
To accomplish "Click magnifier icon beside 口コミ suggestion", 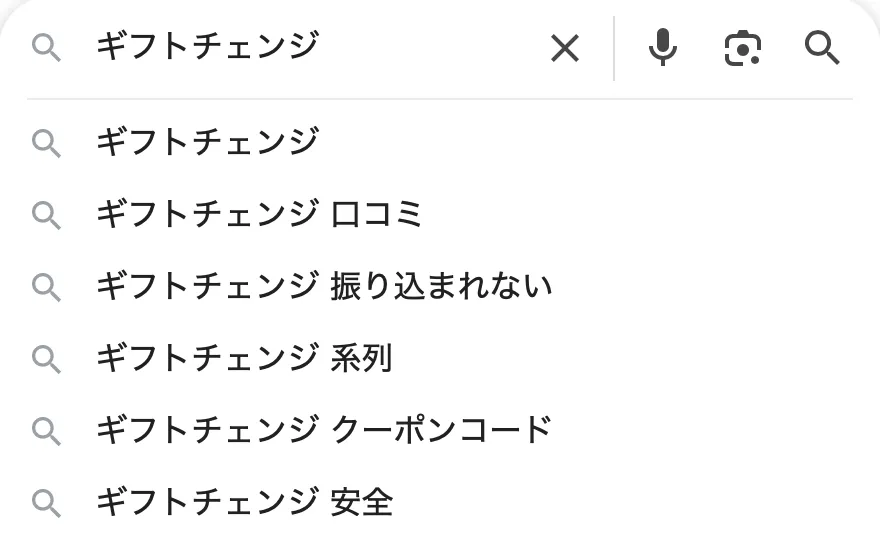I will 46,214.
